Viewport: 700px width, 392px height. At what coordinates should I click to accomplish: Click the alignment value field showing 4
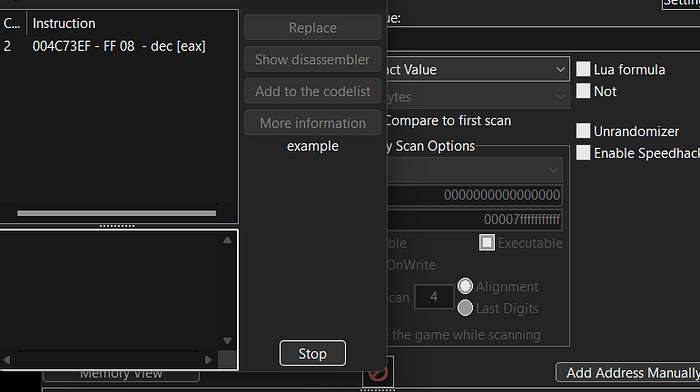(x=433, y=296)
